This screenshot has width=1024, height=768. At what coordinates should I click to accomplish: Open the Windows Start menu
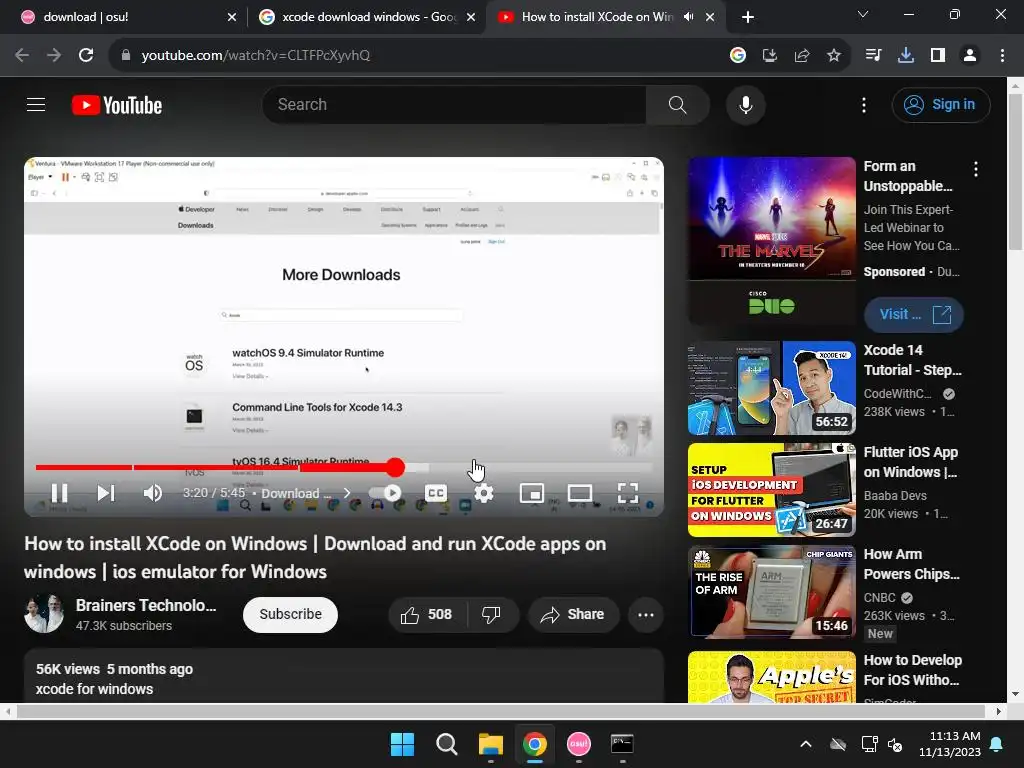(x=402, y=744)
